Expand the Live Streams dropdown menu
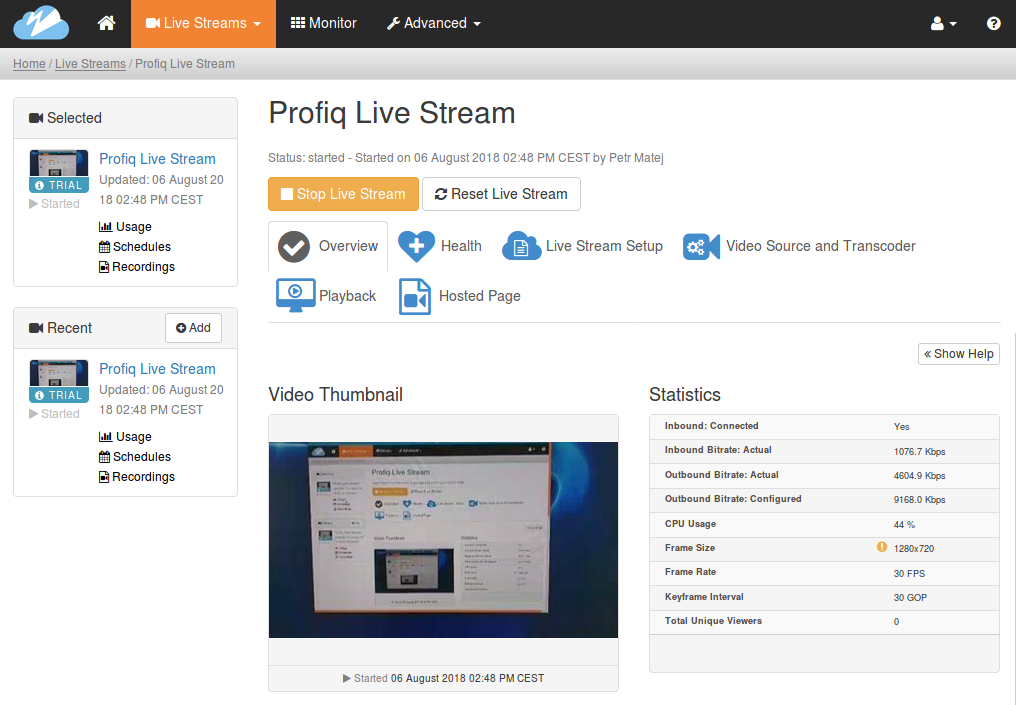Screen dimensions: 1016x705 pos(203,23)
